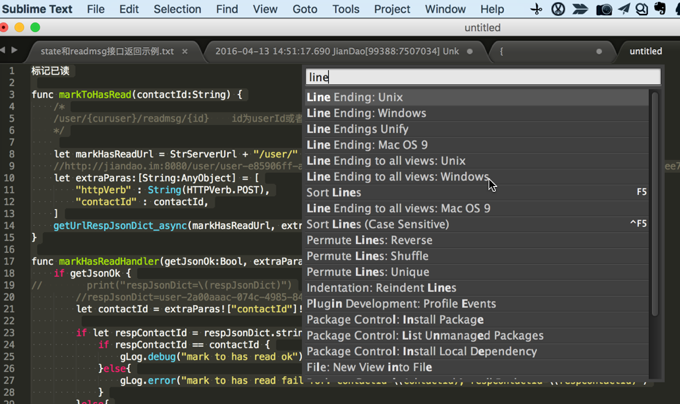
Task: Click the camera icon in the menu bar
Action: pyautogui.click(x=604, y=9)
